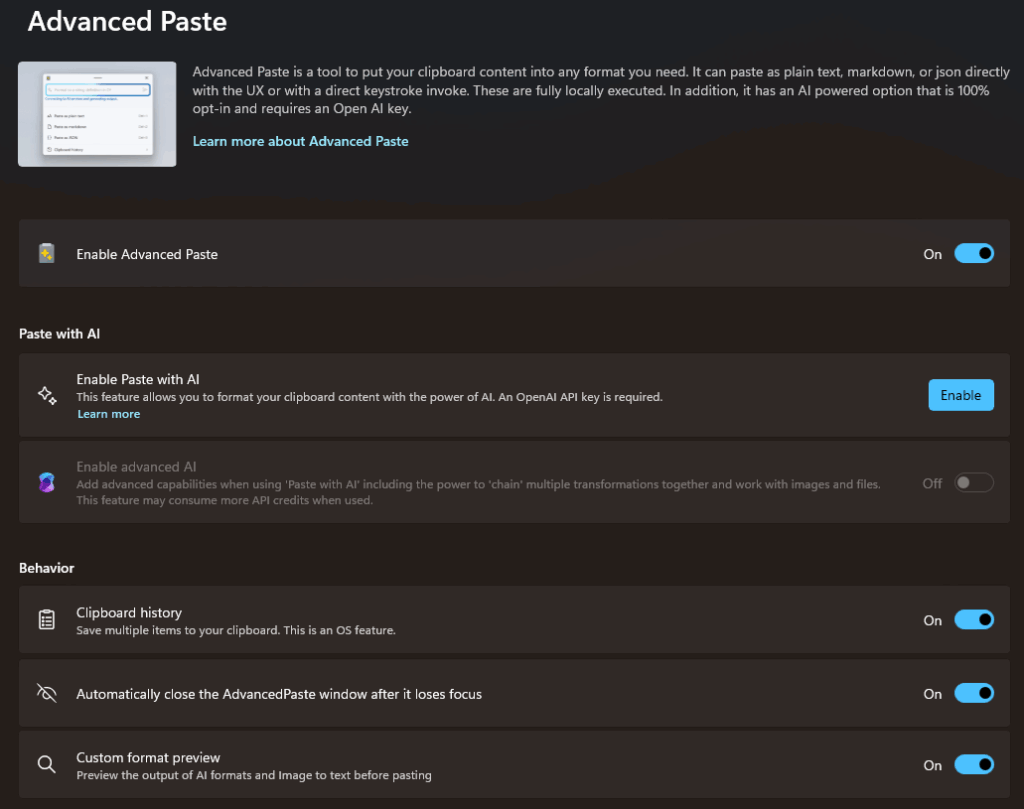
Task: Click the Clipboard history row label
Action: pyautogui.click(x=129, y=612)
